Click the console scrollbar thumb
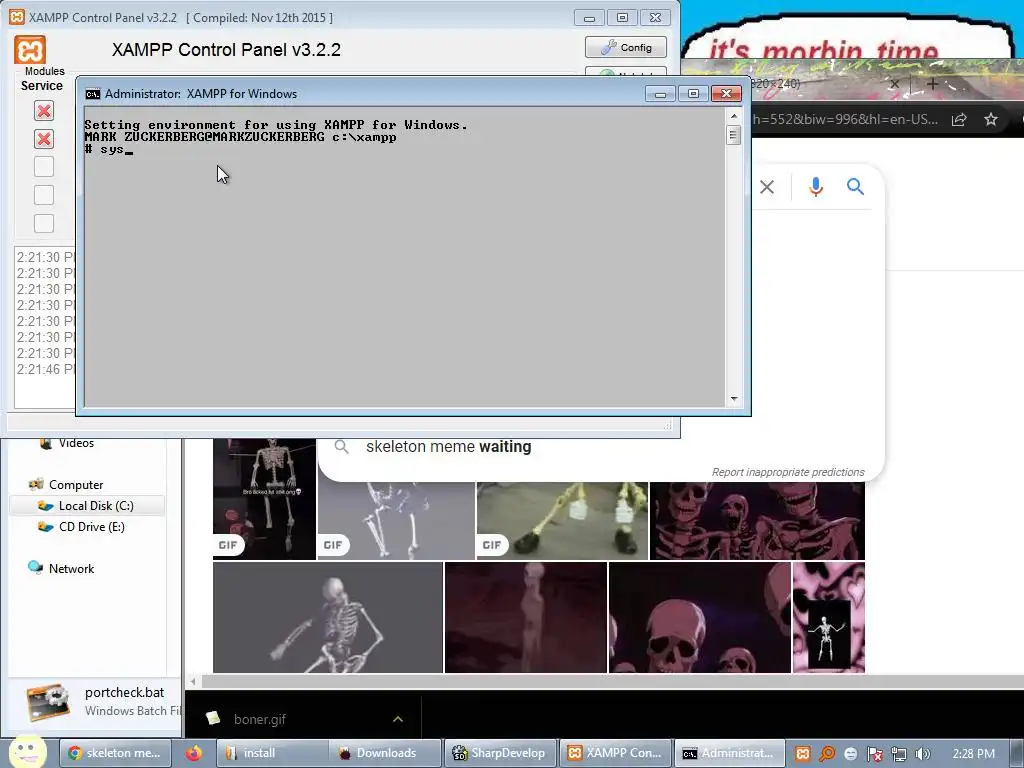Image resolution: width=1024 pixels, height=768 pixels. coord(733,135)
